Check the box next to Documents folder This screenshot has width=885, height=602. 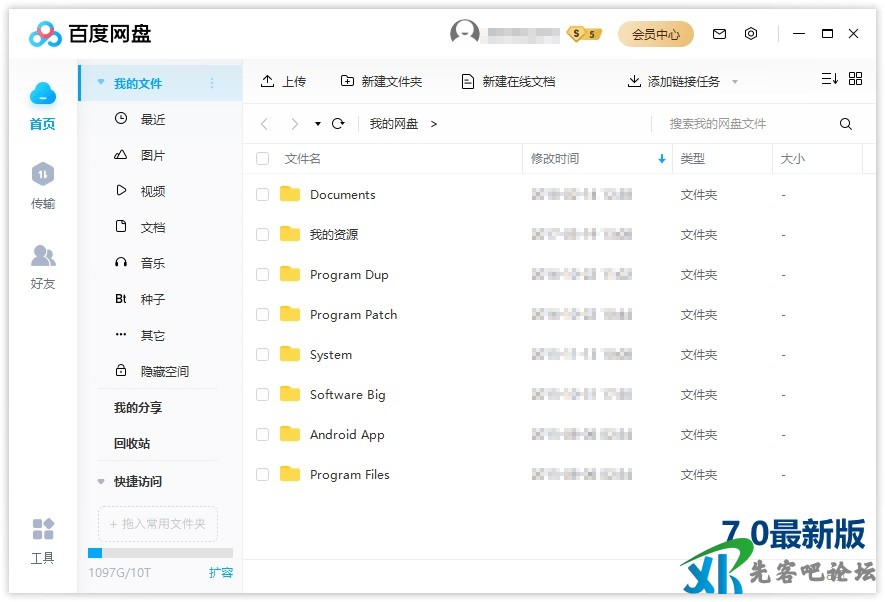tap(263, 195)
